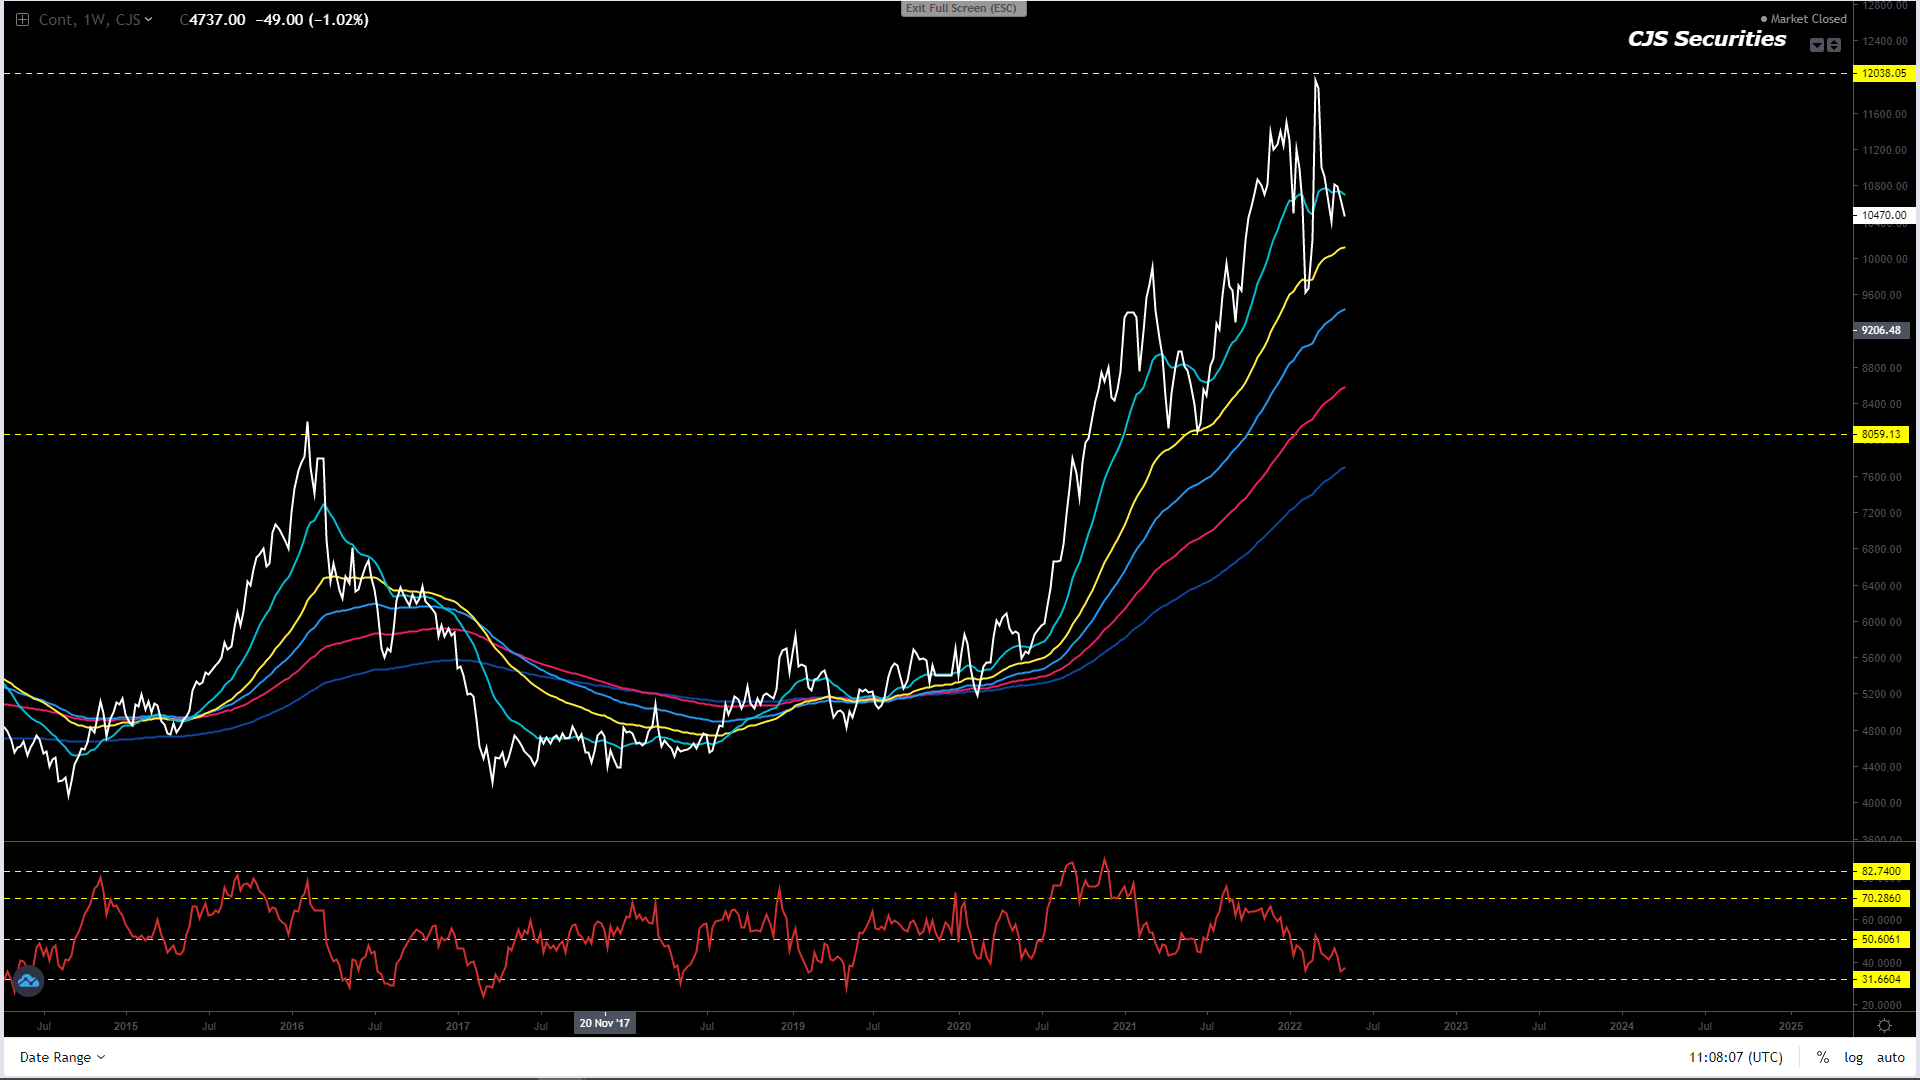Expand the Cont, 1W, CJS symbol dropdown
The height and width of the screenshot is (1080, 1920).
pyautogui.click(x=96, y=20)
